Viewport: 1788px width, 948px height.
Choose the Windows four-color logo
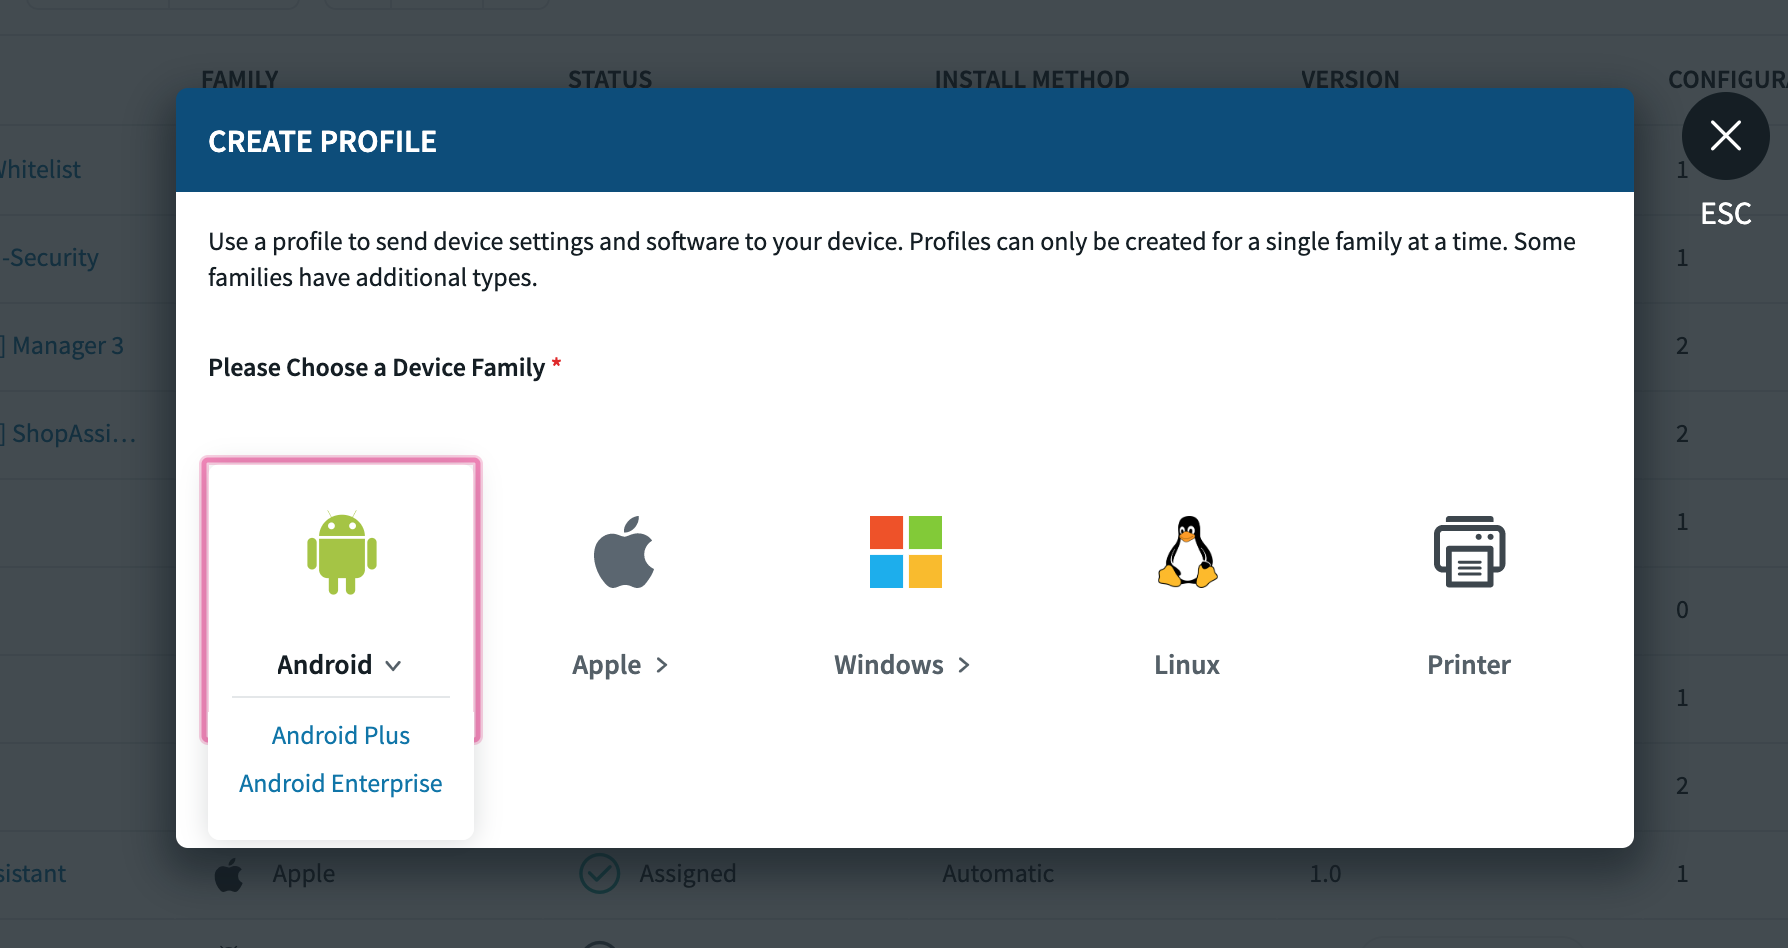905,552
